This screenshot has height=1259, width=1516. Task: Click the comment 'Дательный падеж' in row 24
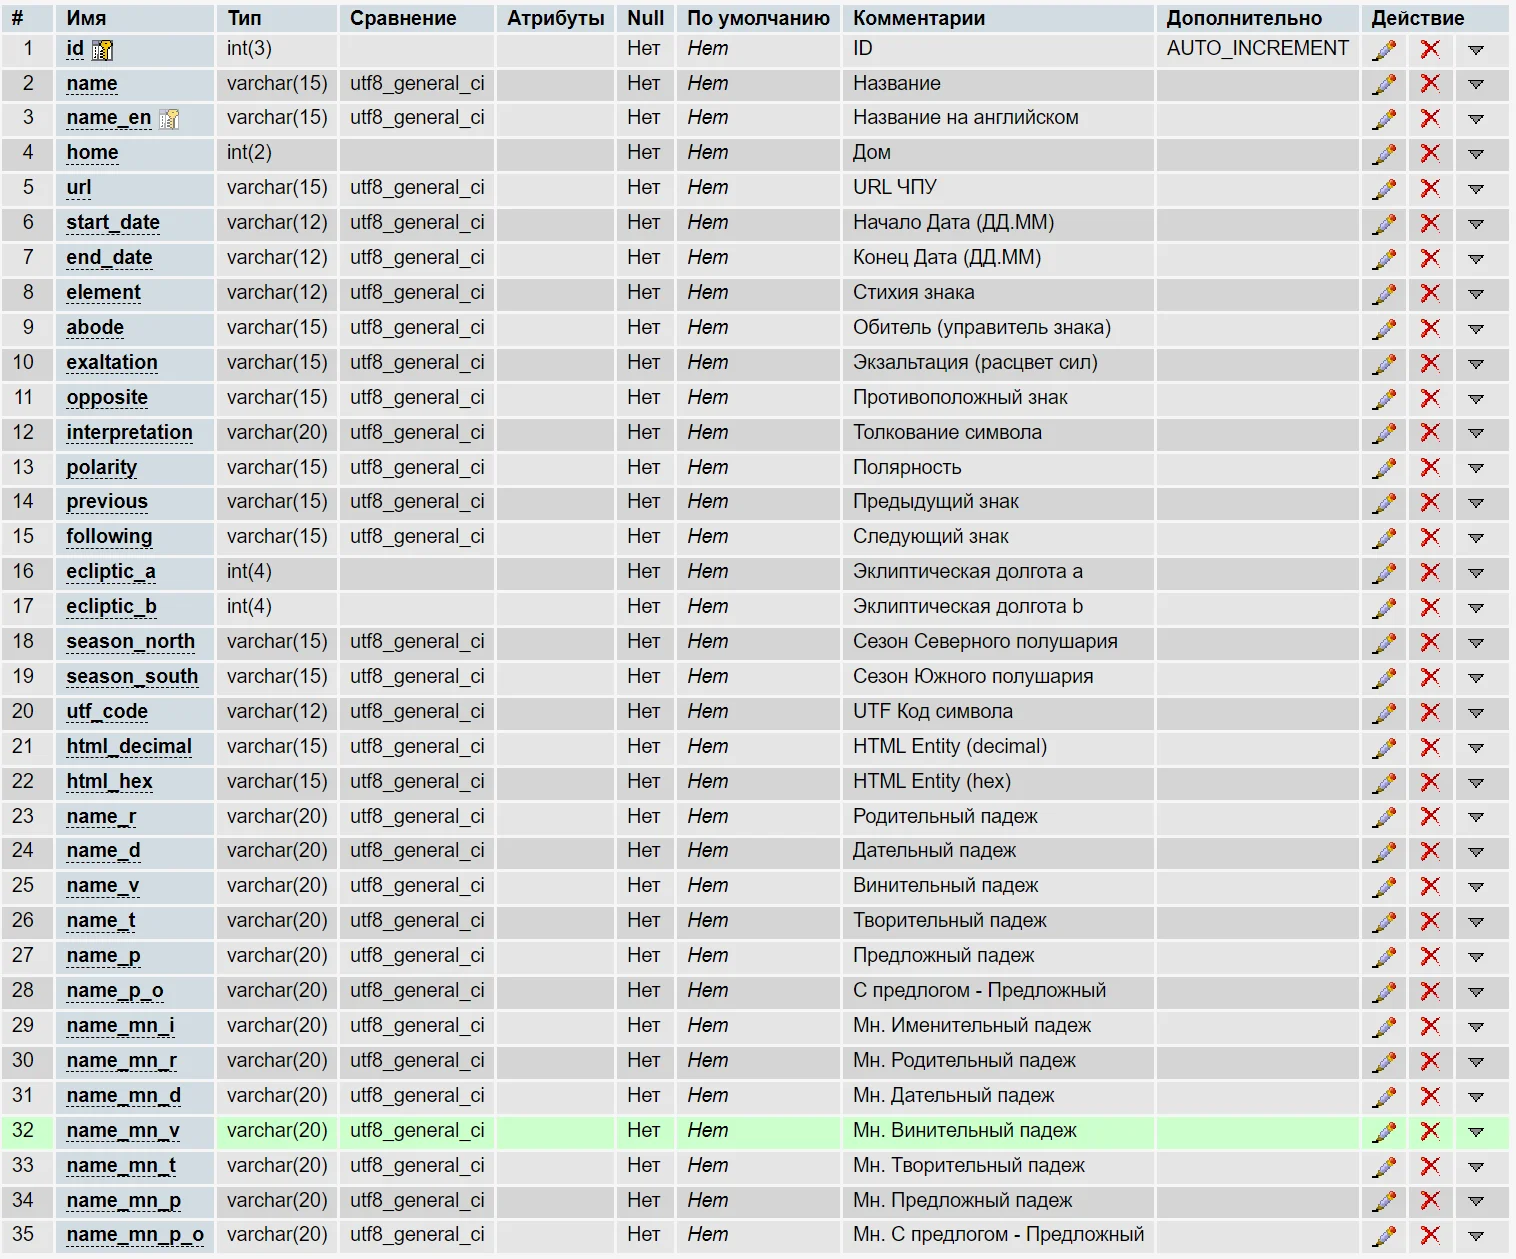point(934,850)
